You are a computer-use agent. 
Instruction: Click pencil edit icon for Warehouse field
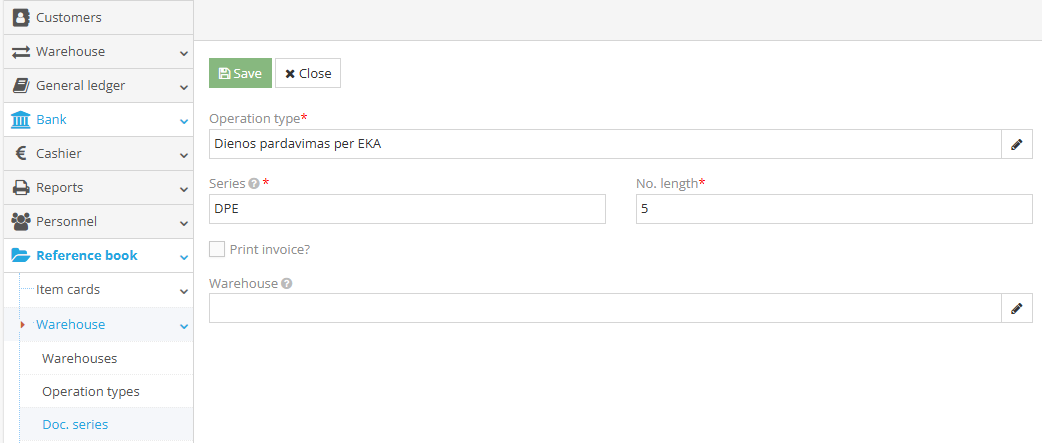click(1016, 308)
